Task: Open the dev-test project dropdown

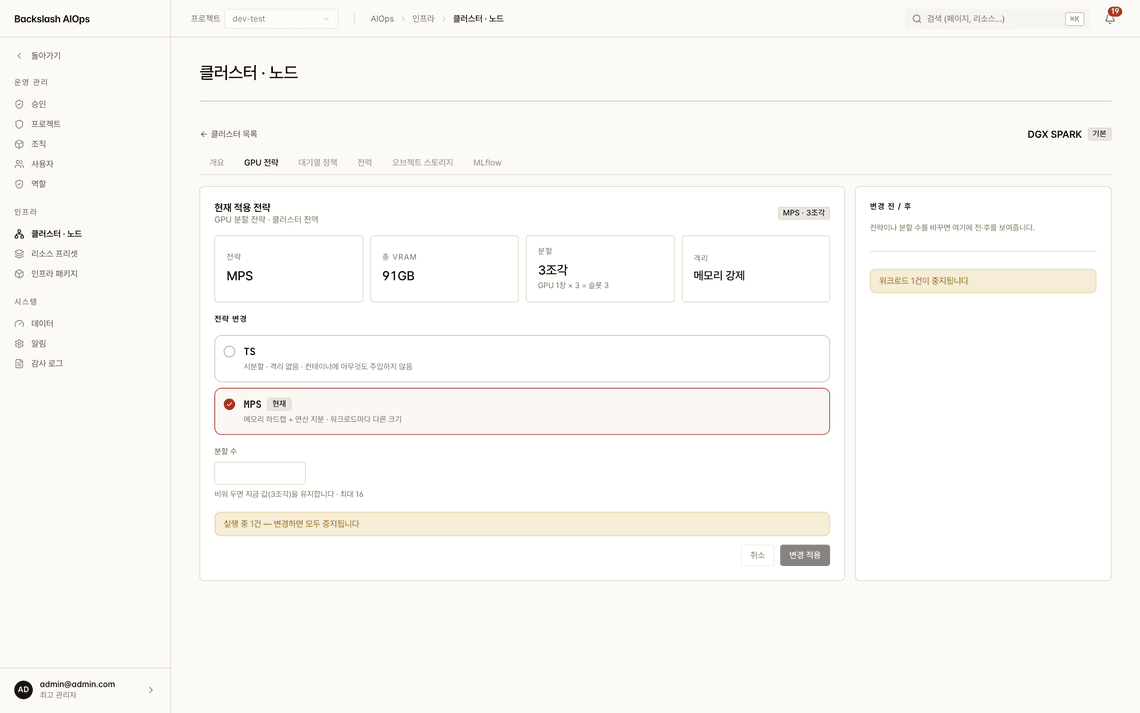Action: (281, 19)
